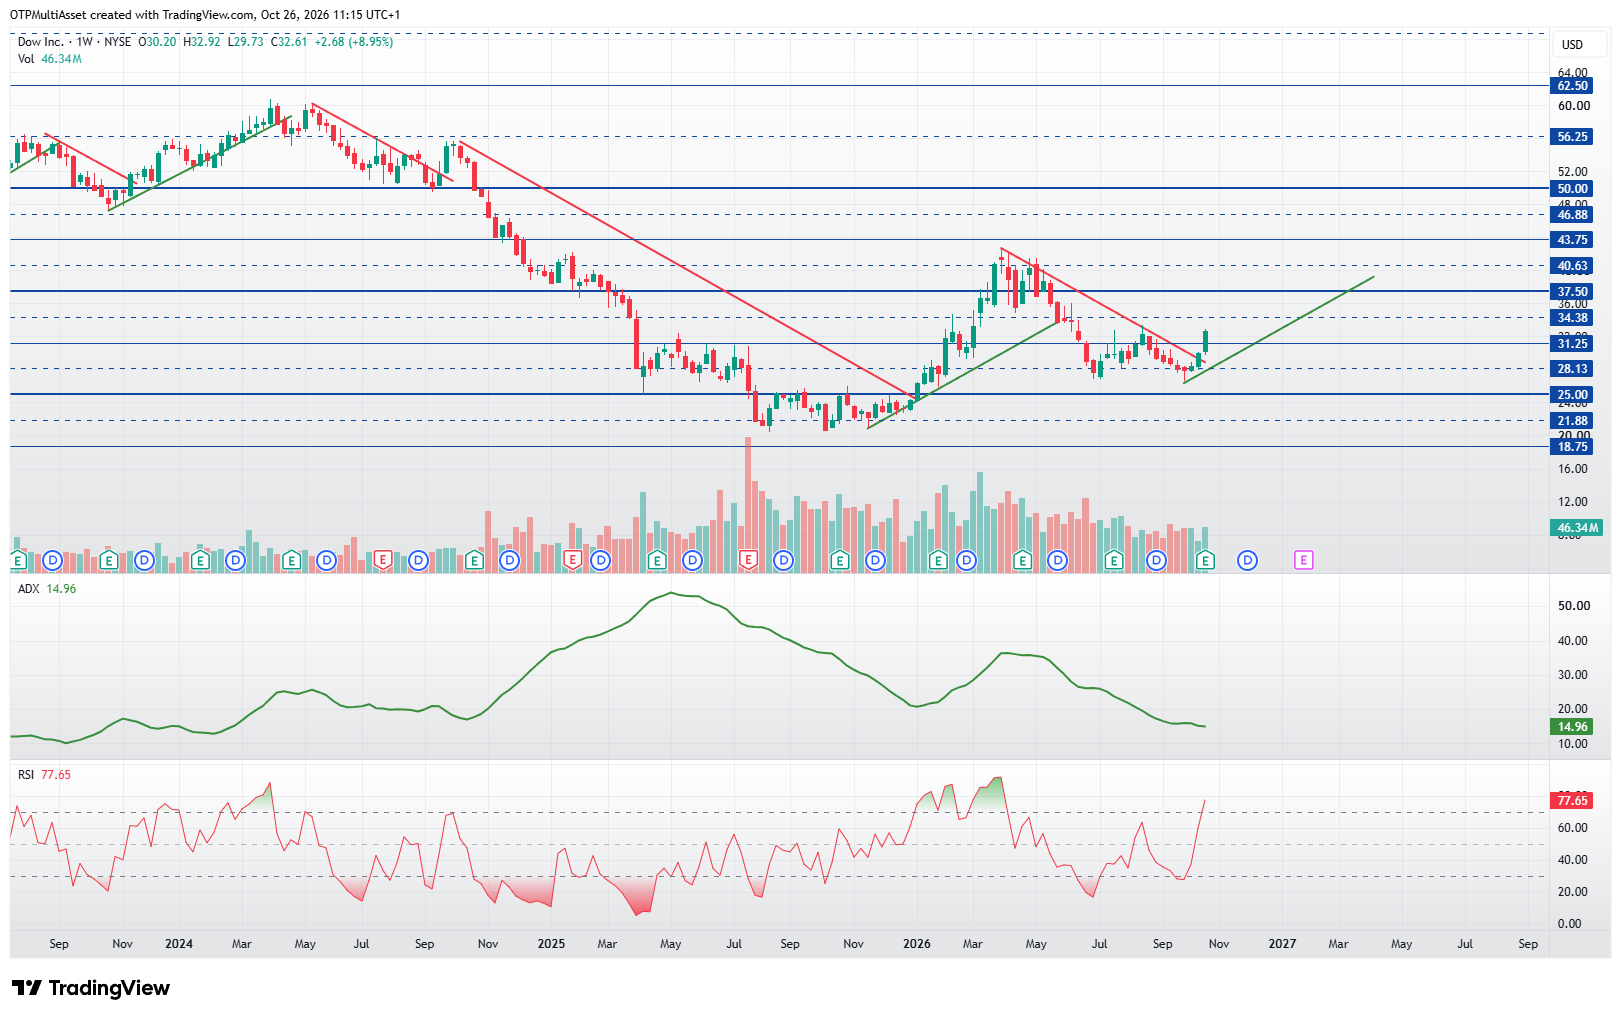Click the red 77.65 RSI scale label
The image size is (1621, 1018).
pos(1572,801)
